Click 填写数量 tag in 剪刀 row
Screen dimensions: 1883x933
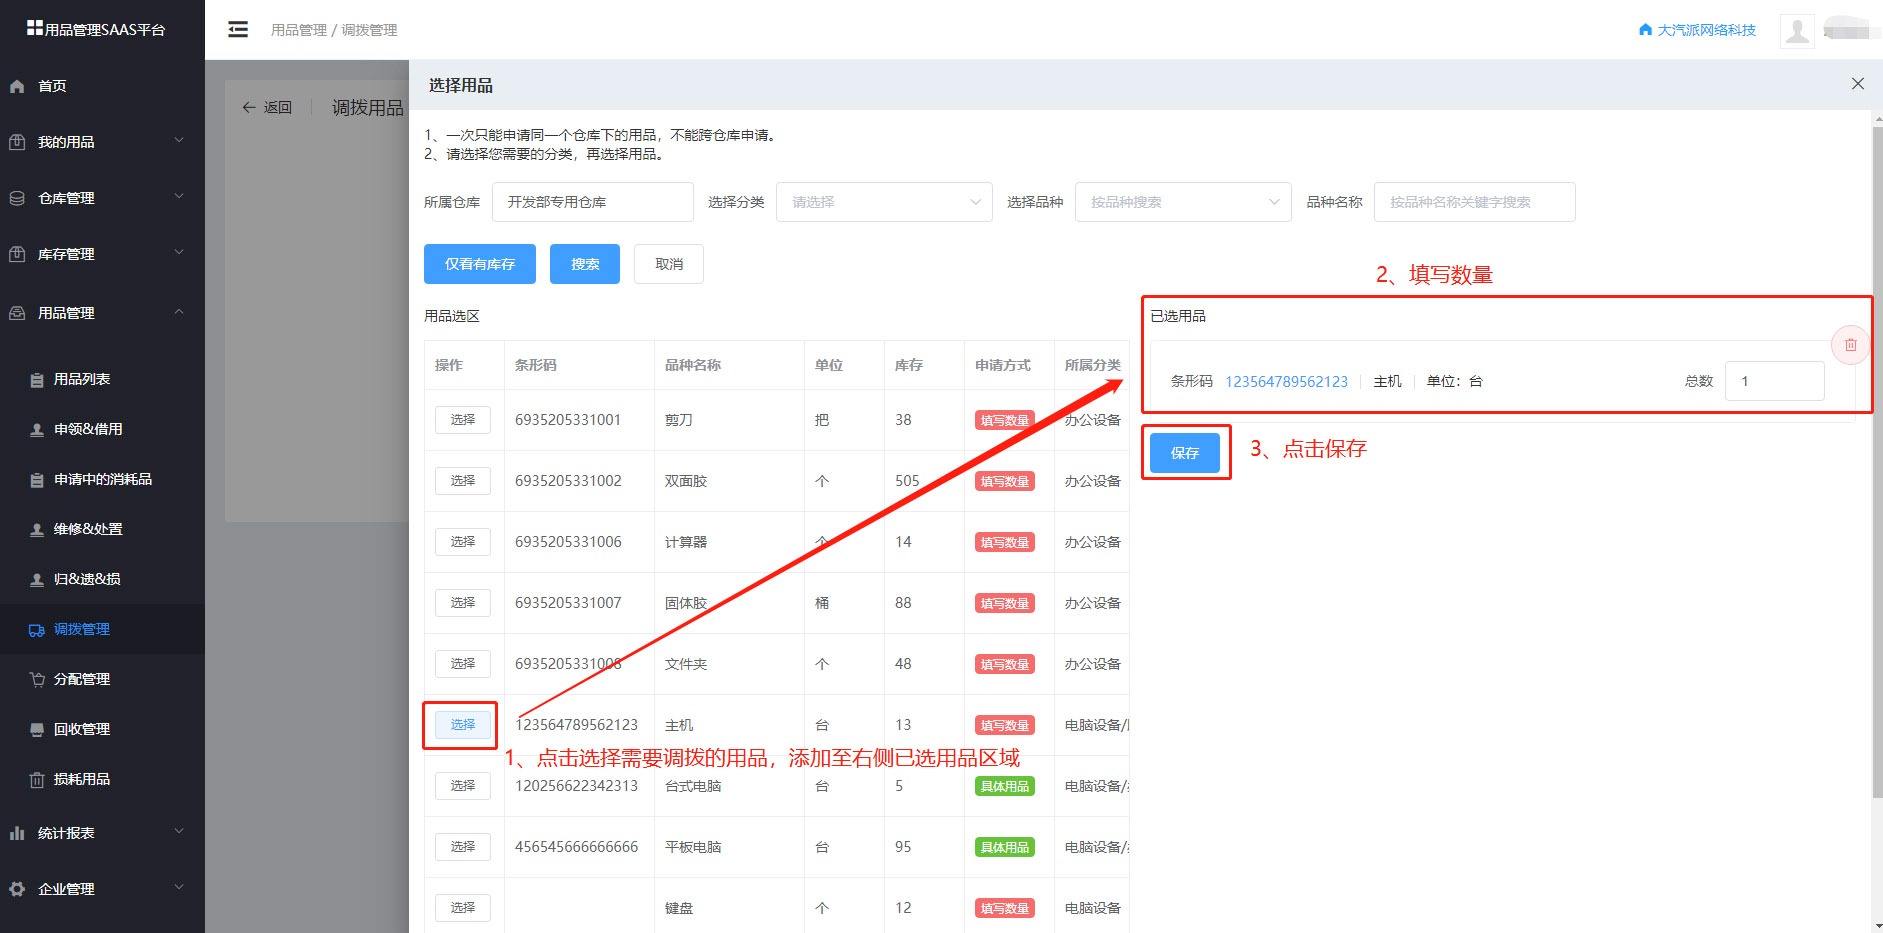(x=1005, y=421)
